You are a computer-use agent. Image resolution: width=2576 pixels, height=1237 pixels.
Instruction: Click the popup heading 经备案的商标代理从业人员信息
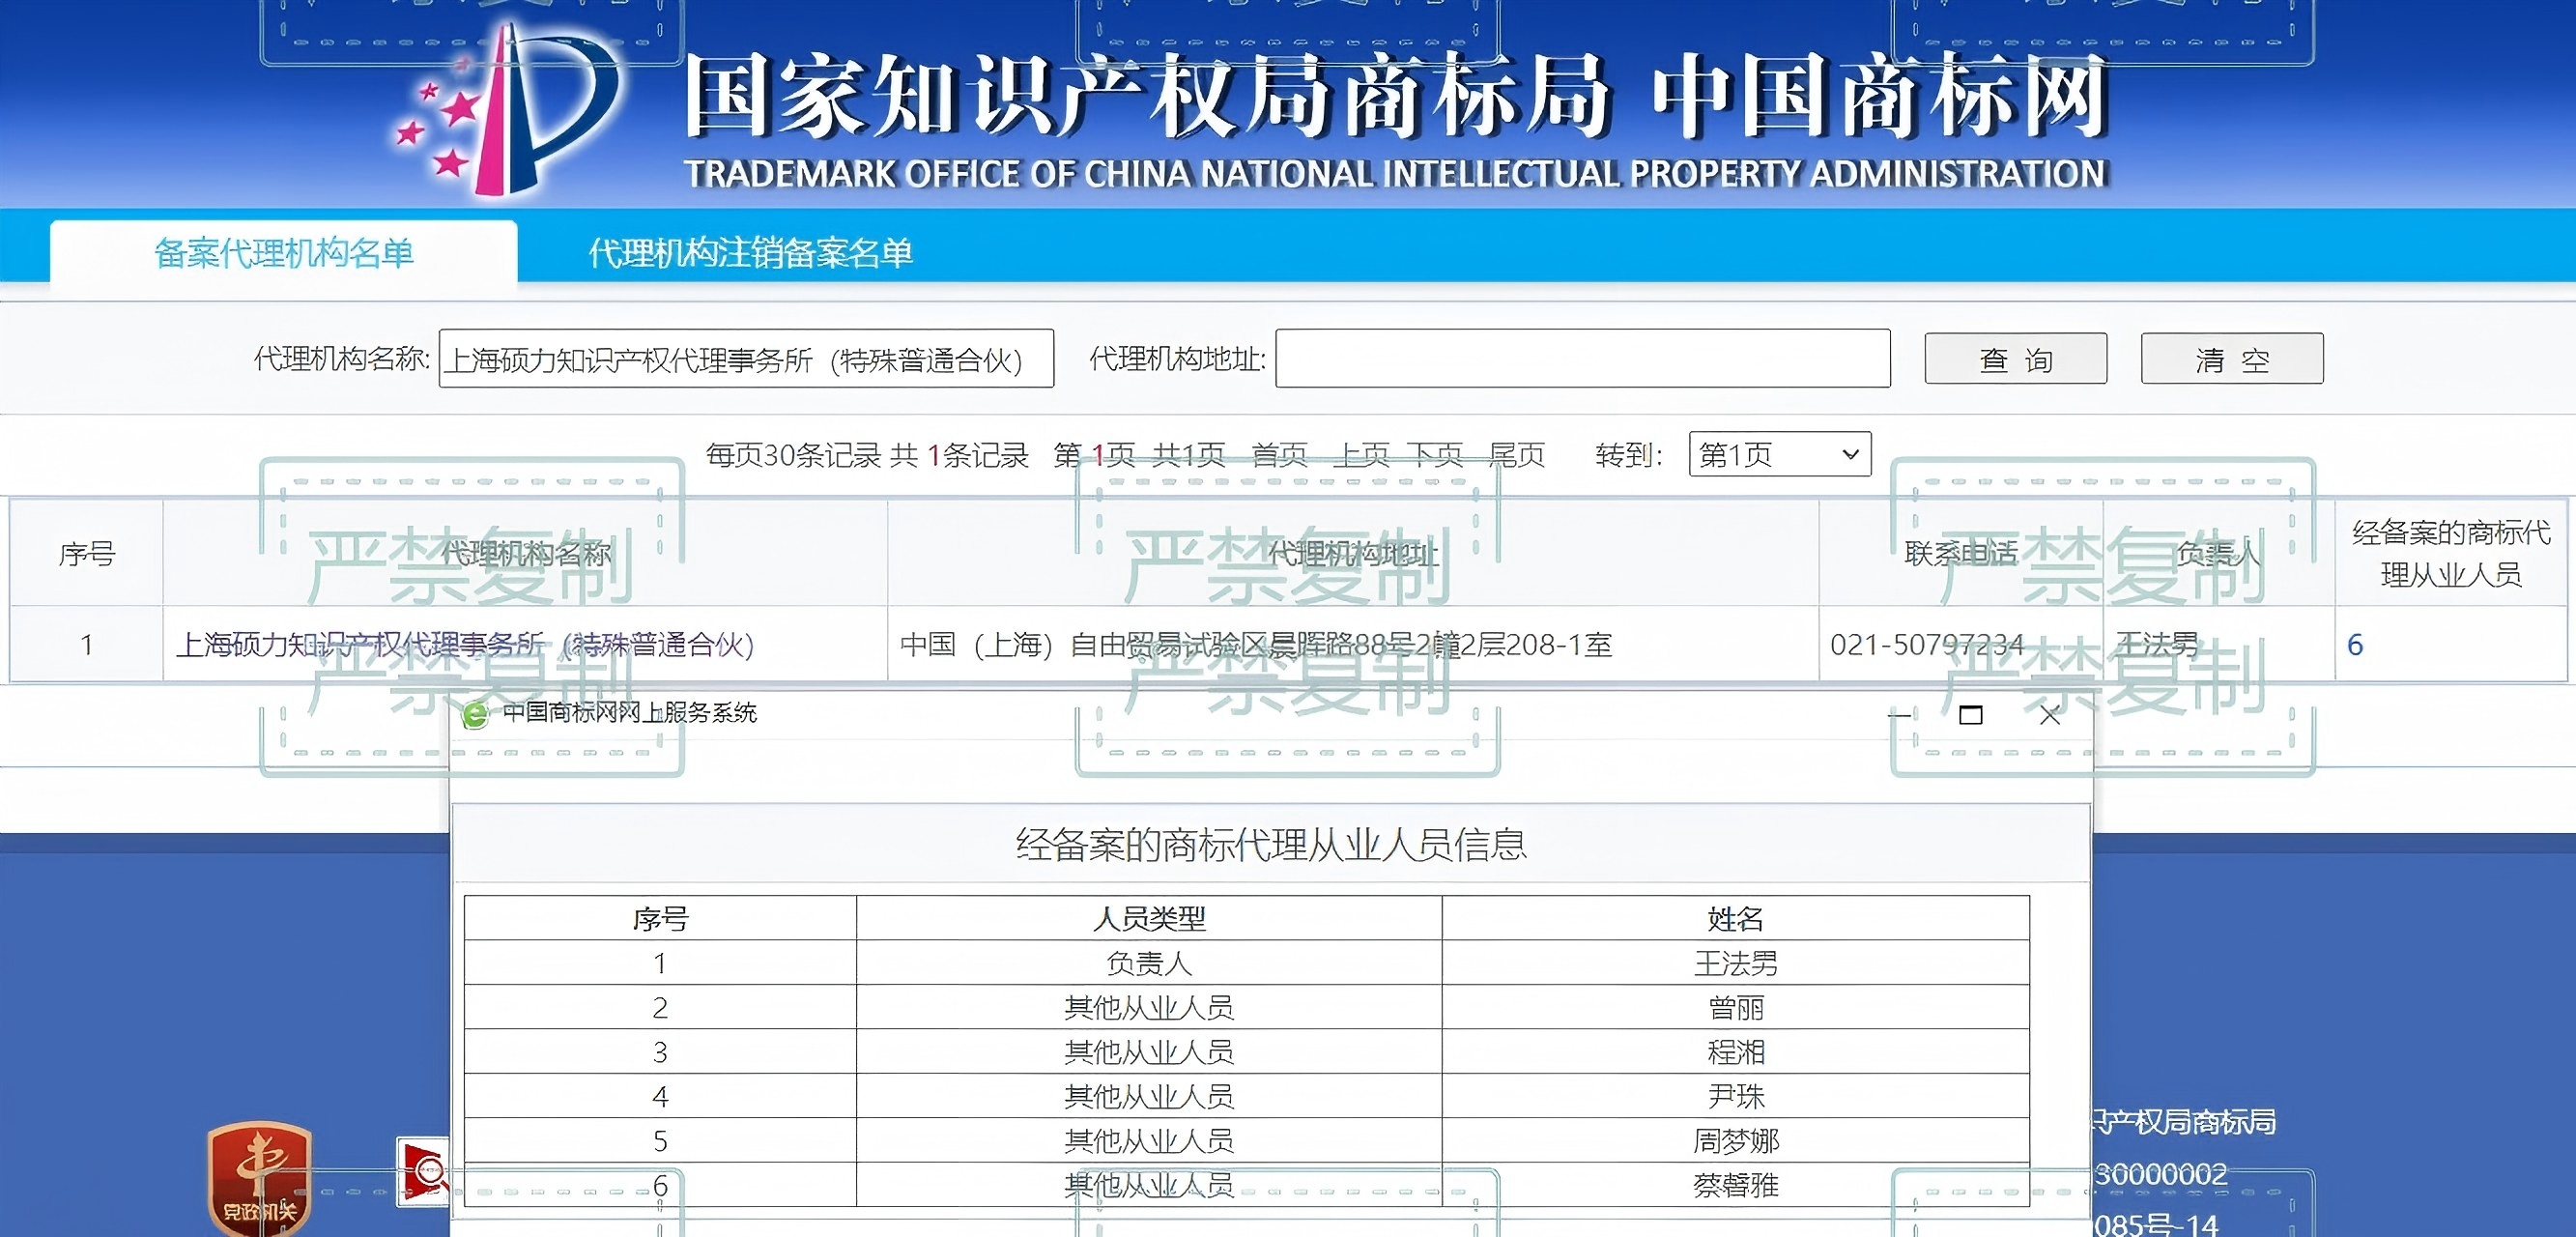tap(1271, 845)
